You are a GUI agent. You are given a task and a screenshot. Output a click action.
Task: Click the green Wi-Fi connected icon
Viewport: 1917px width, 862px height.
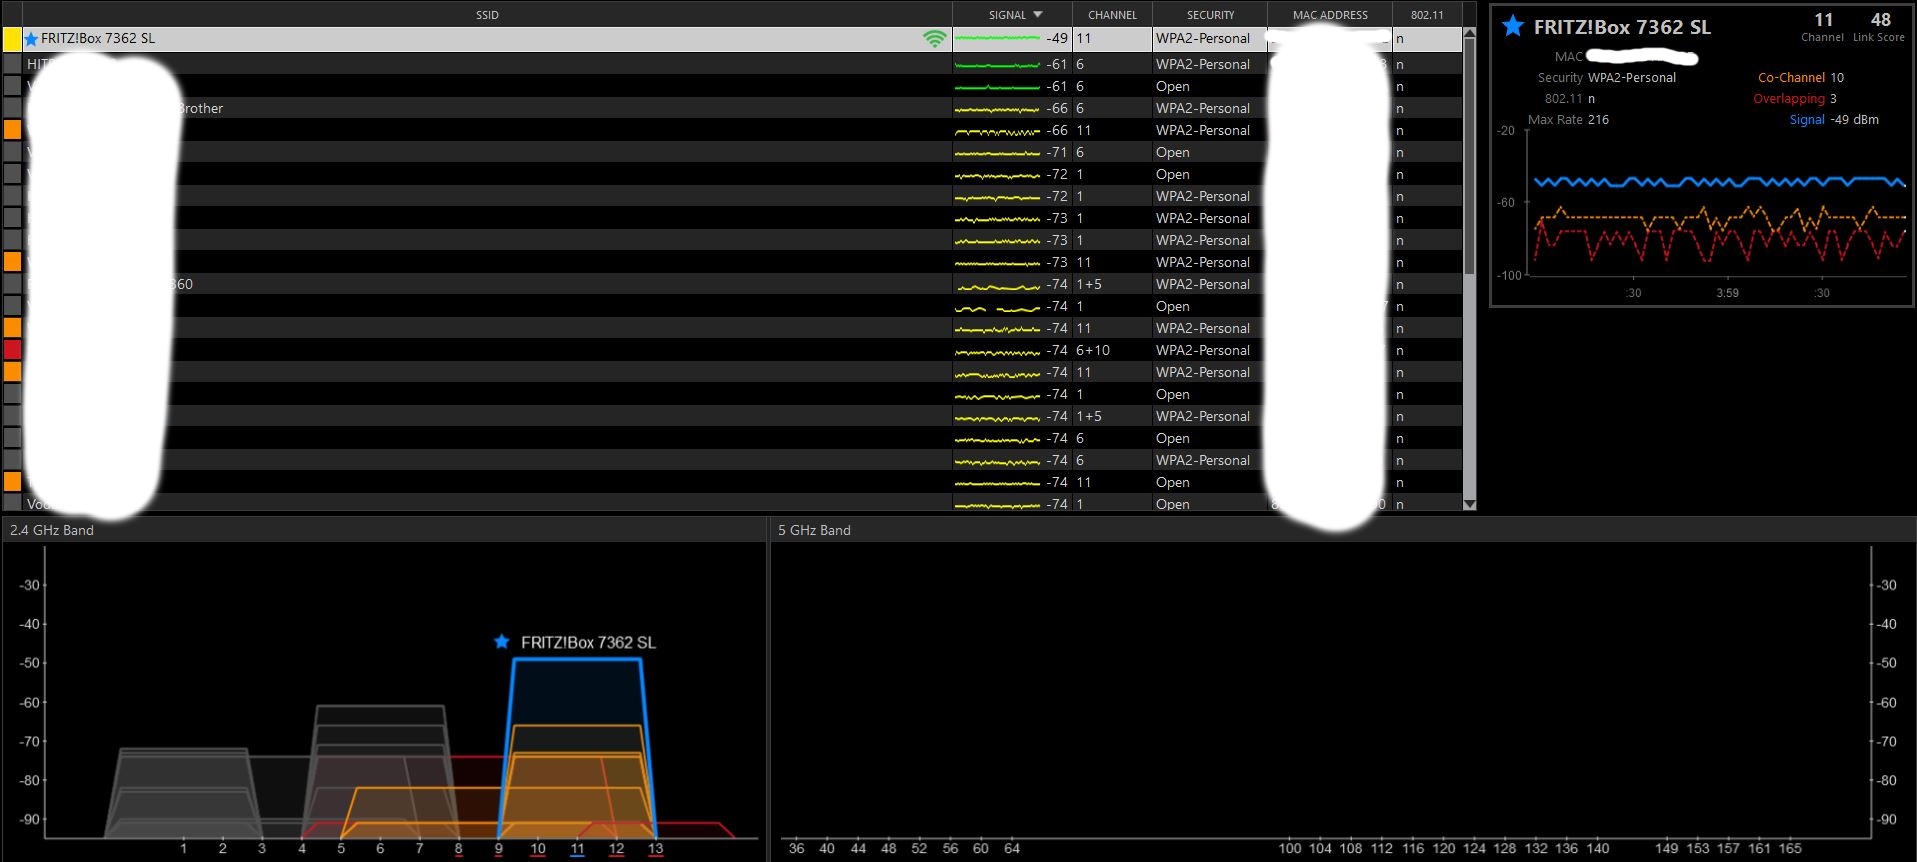[934, 39]
